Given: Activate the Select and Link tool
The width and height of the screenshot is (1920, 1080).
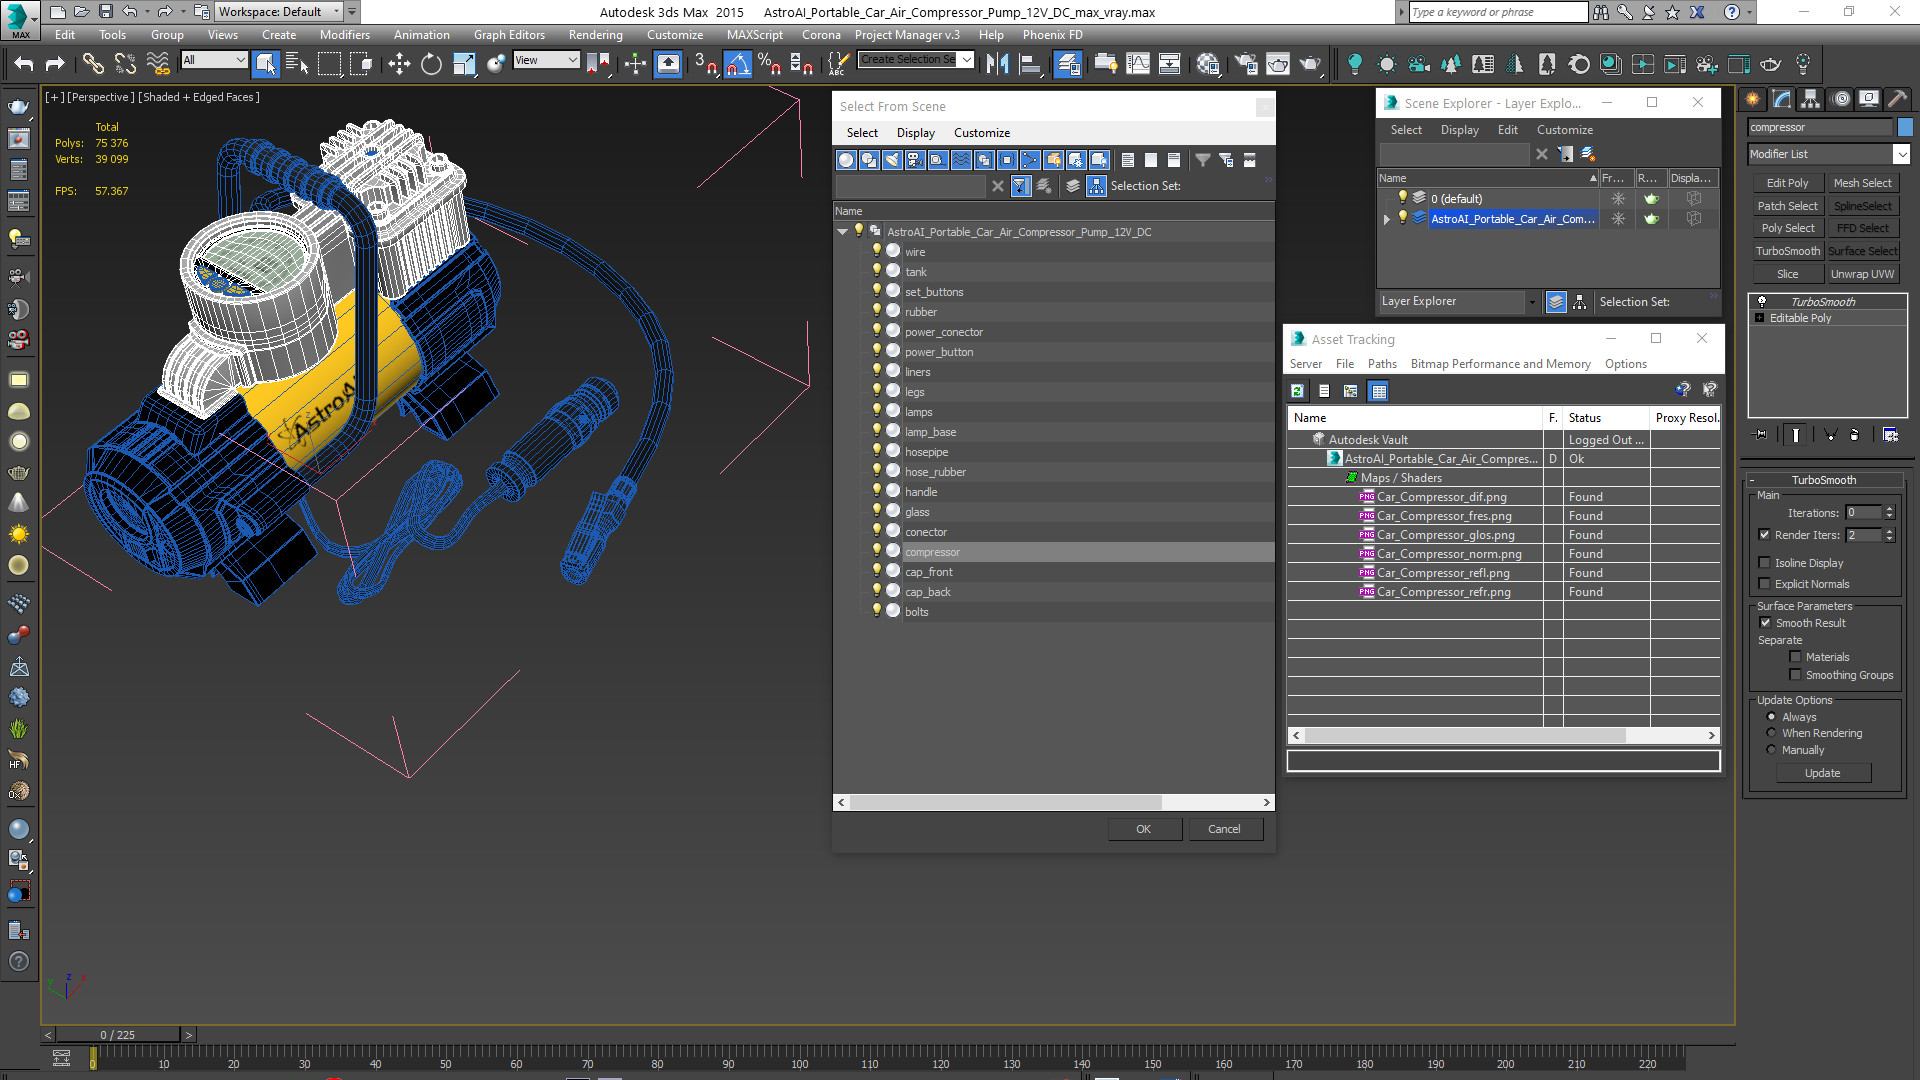Looking at the screenshot, I should pyautogui.click(x=93, y=64).
